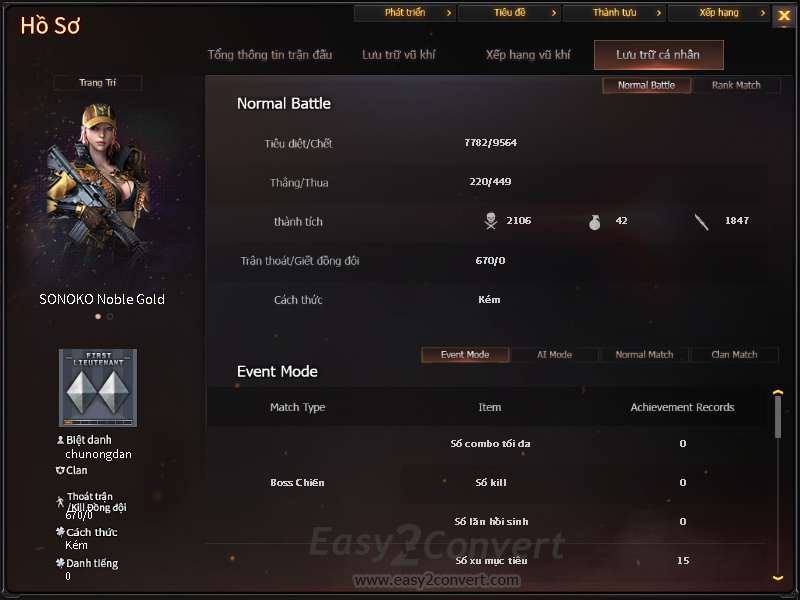
Task: Show the AI Mode records
Action: tap(555, 355)
